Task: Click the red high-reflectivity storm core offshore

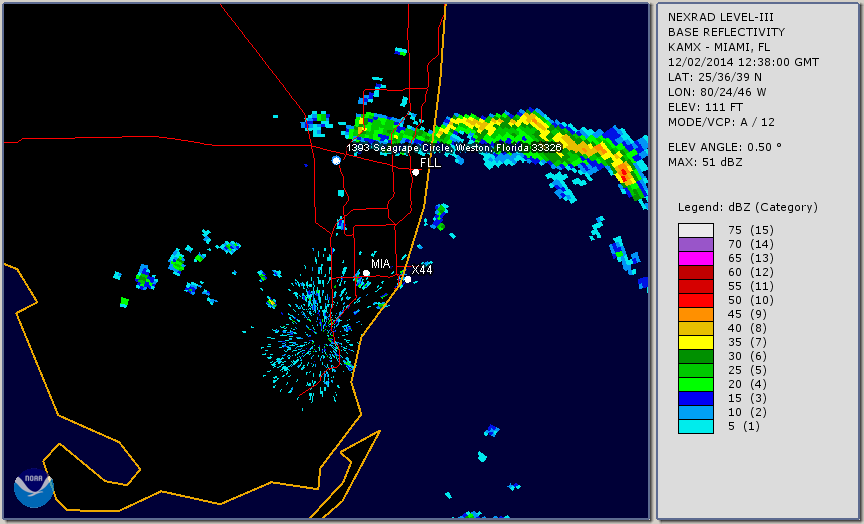Action: [623, 174]
